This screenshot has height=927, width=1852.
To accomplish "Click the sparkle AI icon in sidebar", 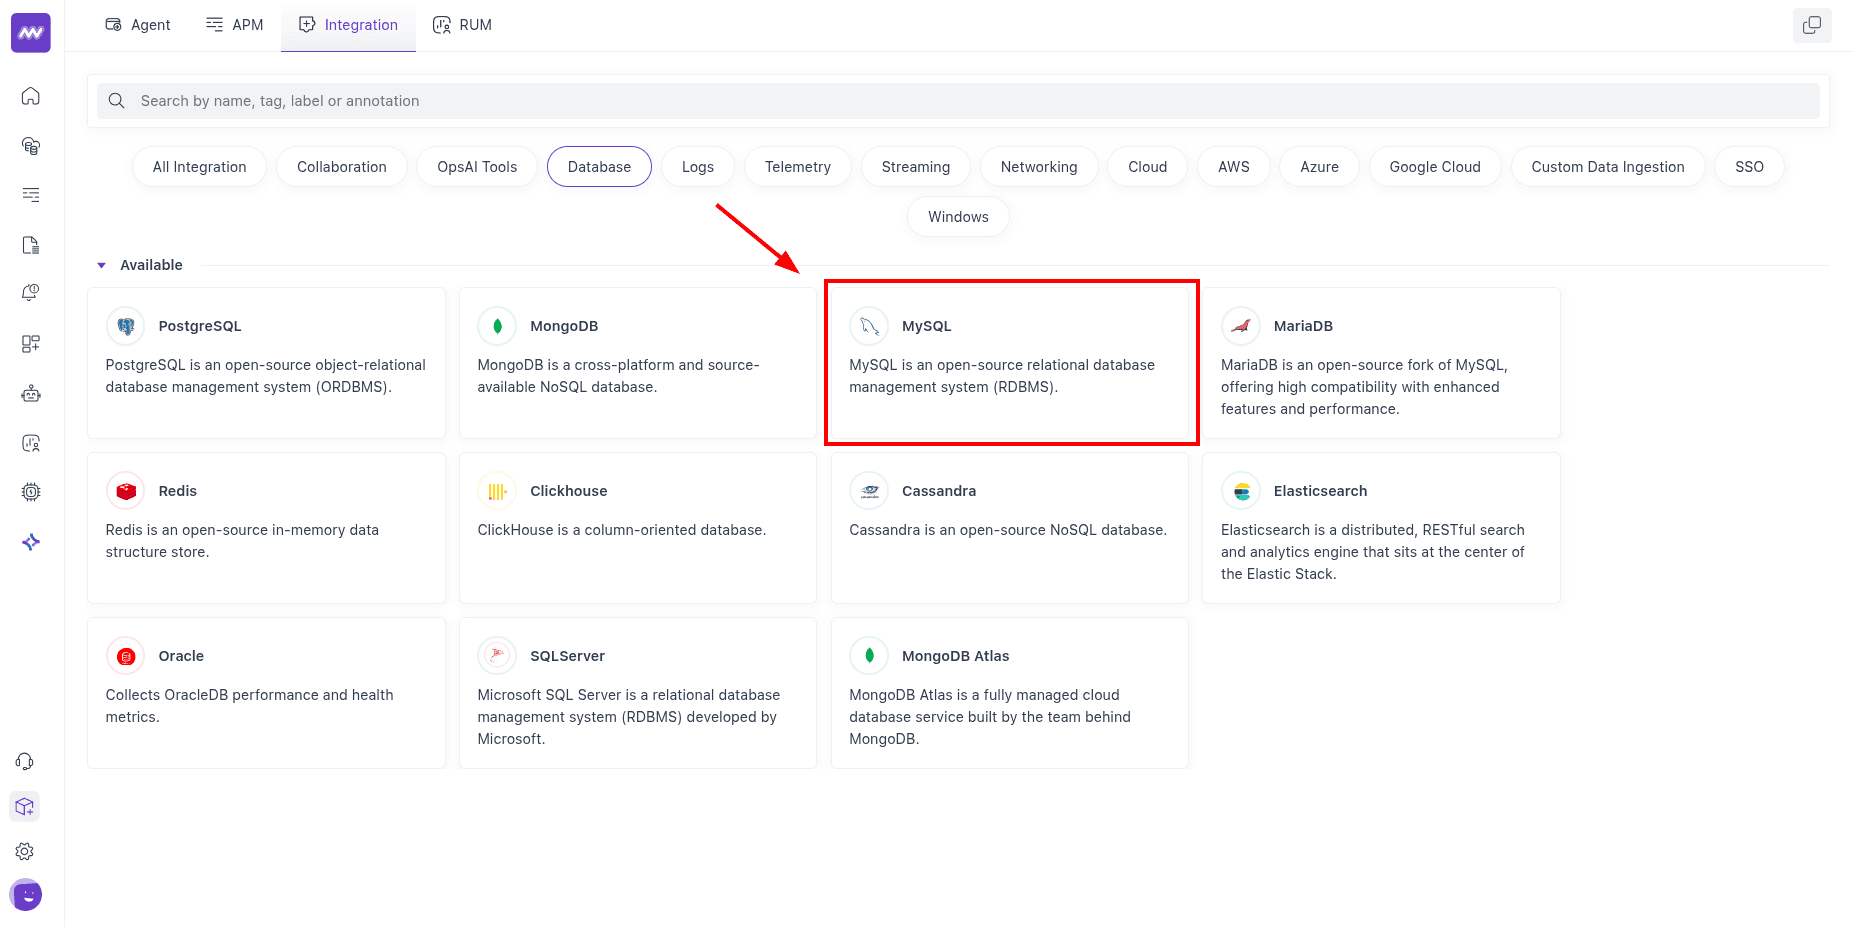I will 31,542.
